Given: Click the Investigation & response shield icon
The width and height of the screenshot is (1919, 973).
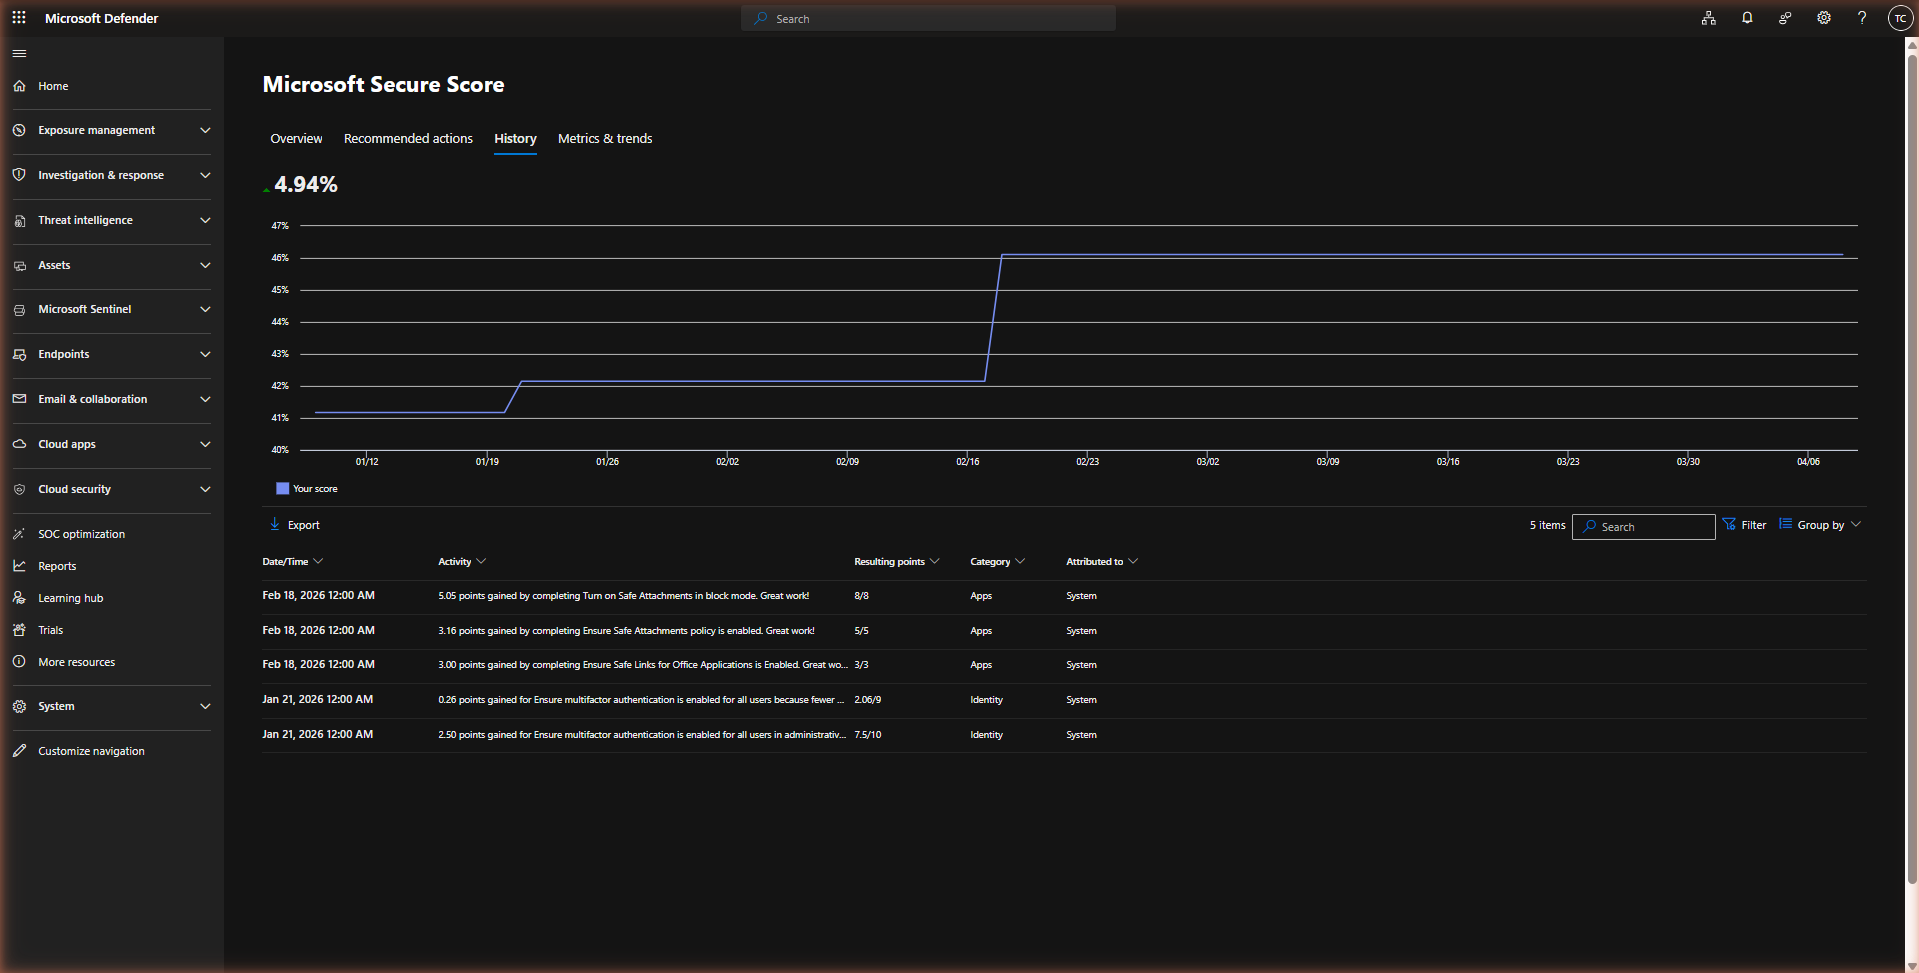Looking at the screenshot, I should (x=19, y=175).
